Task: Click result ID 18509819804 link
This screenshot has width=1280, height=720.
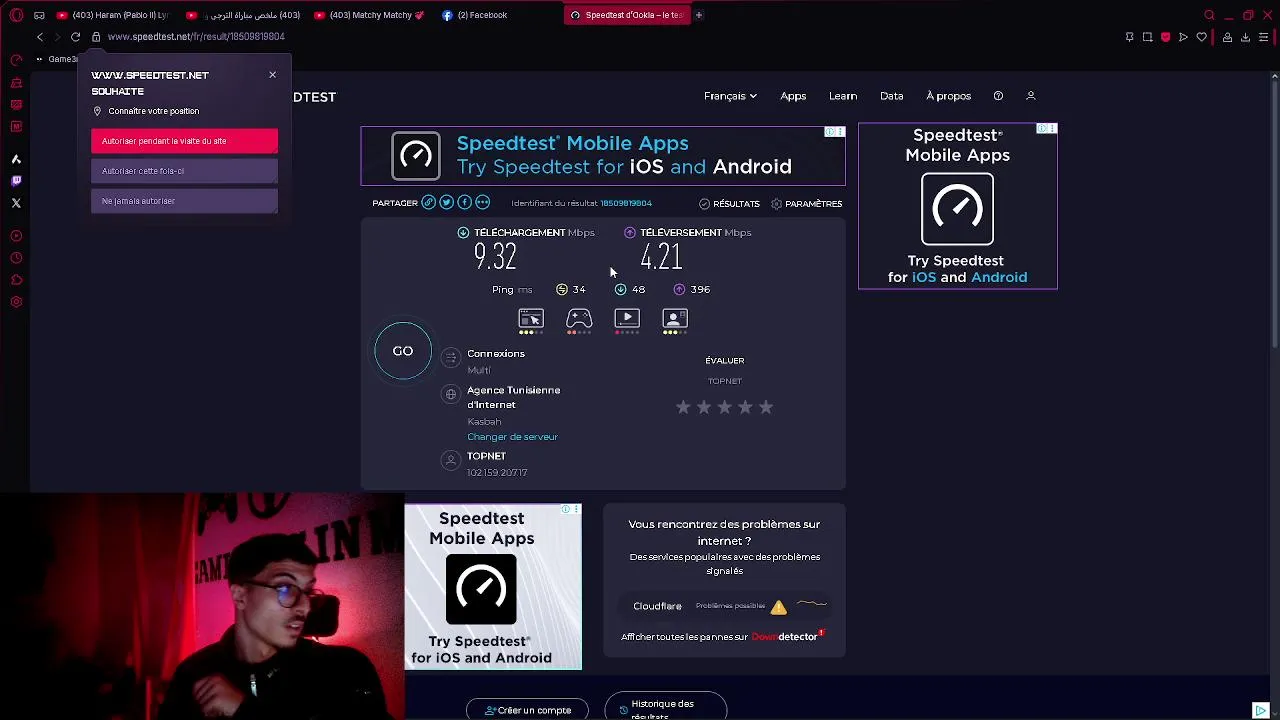Action: (x=626, y=203)
